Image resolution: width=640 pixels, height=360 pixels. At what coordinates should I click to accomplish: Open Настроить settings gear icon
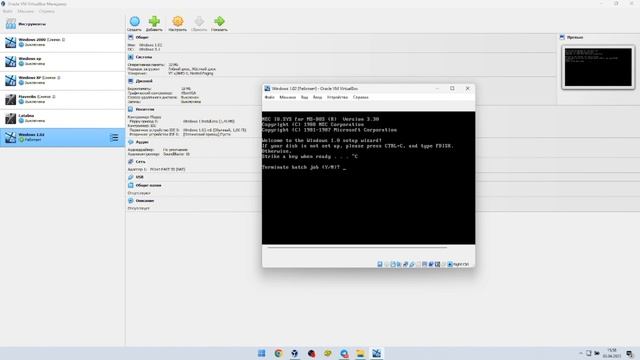coord(178,21)
